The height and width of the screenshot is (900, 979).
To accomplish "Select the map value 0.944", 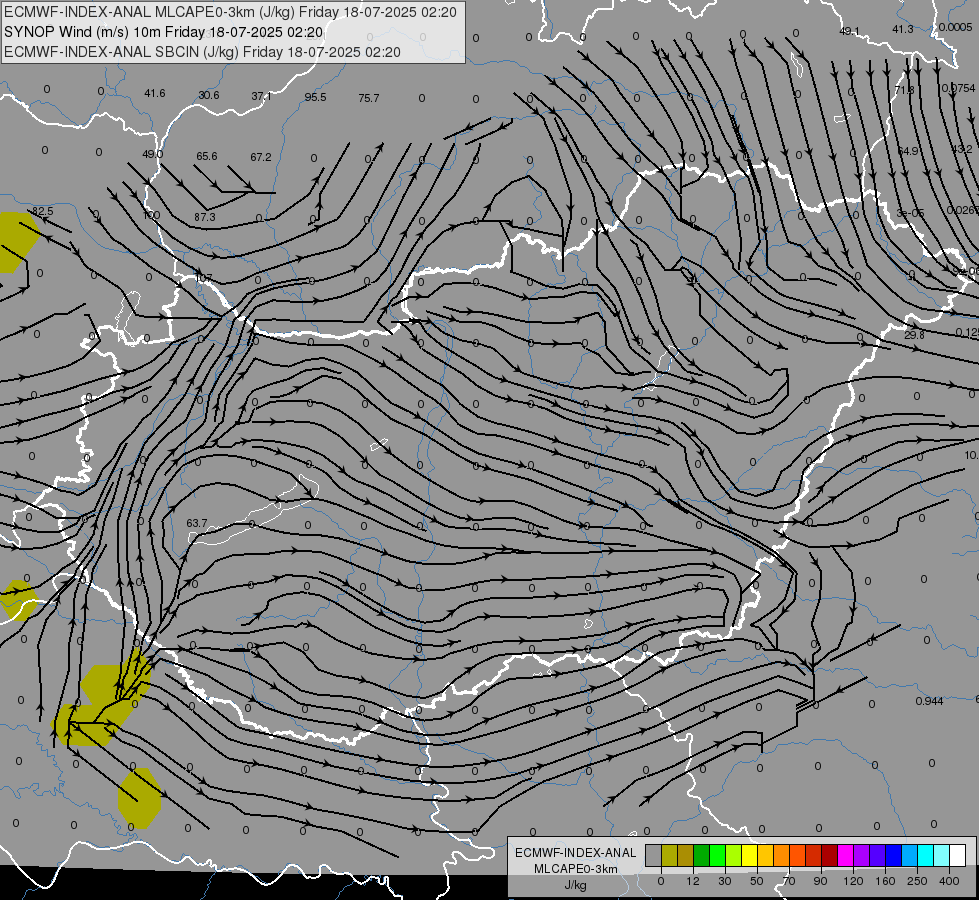I will [930, 701].
